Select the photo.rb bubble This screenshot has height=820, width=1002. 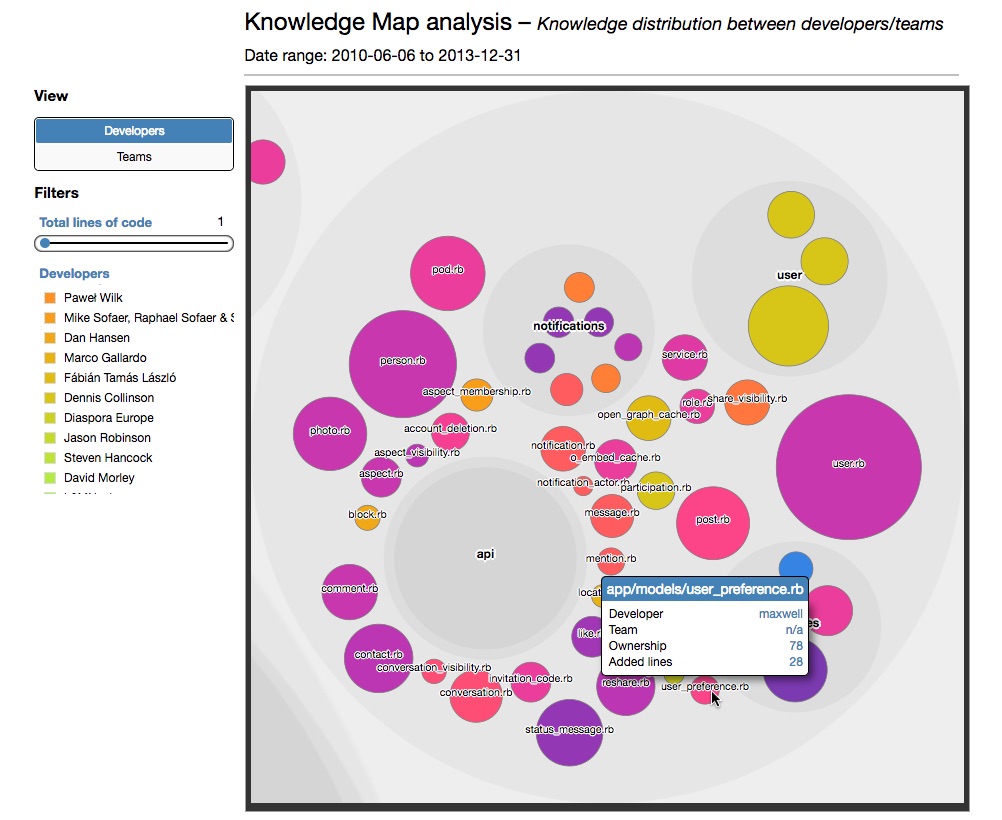[x=330, y=433]
